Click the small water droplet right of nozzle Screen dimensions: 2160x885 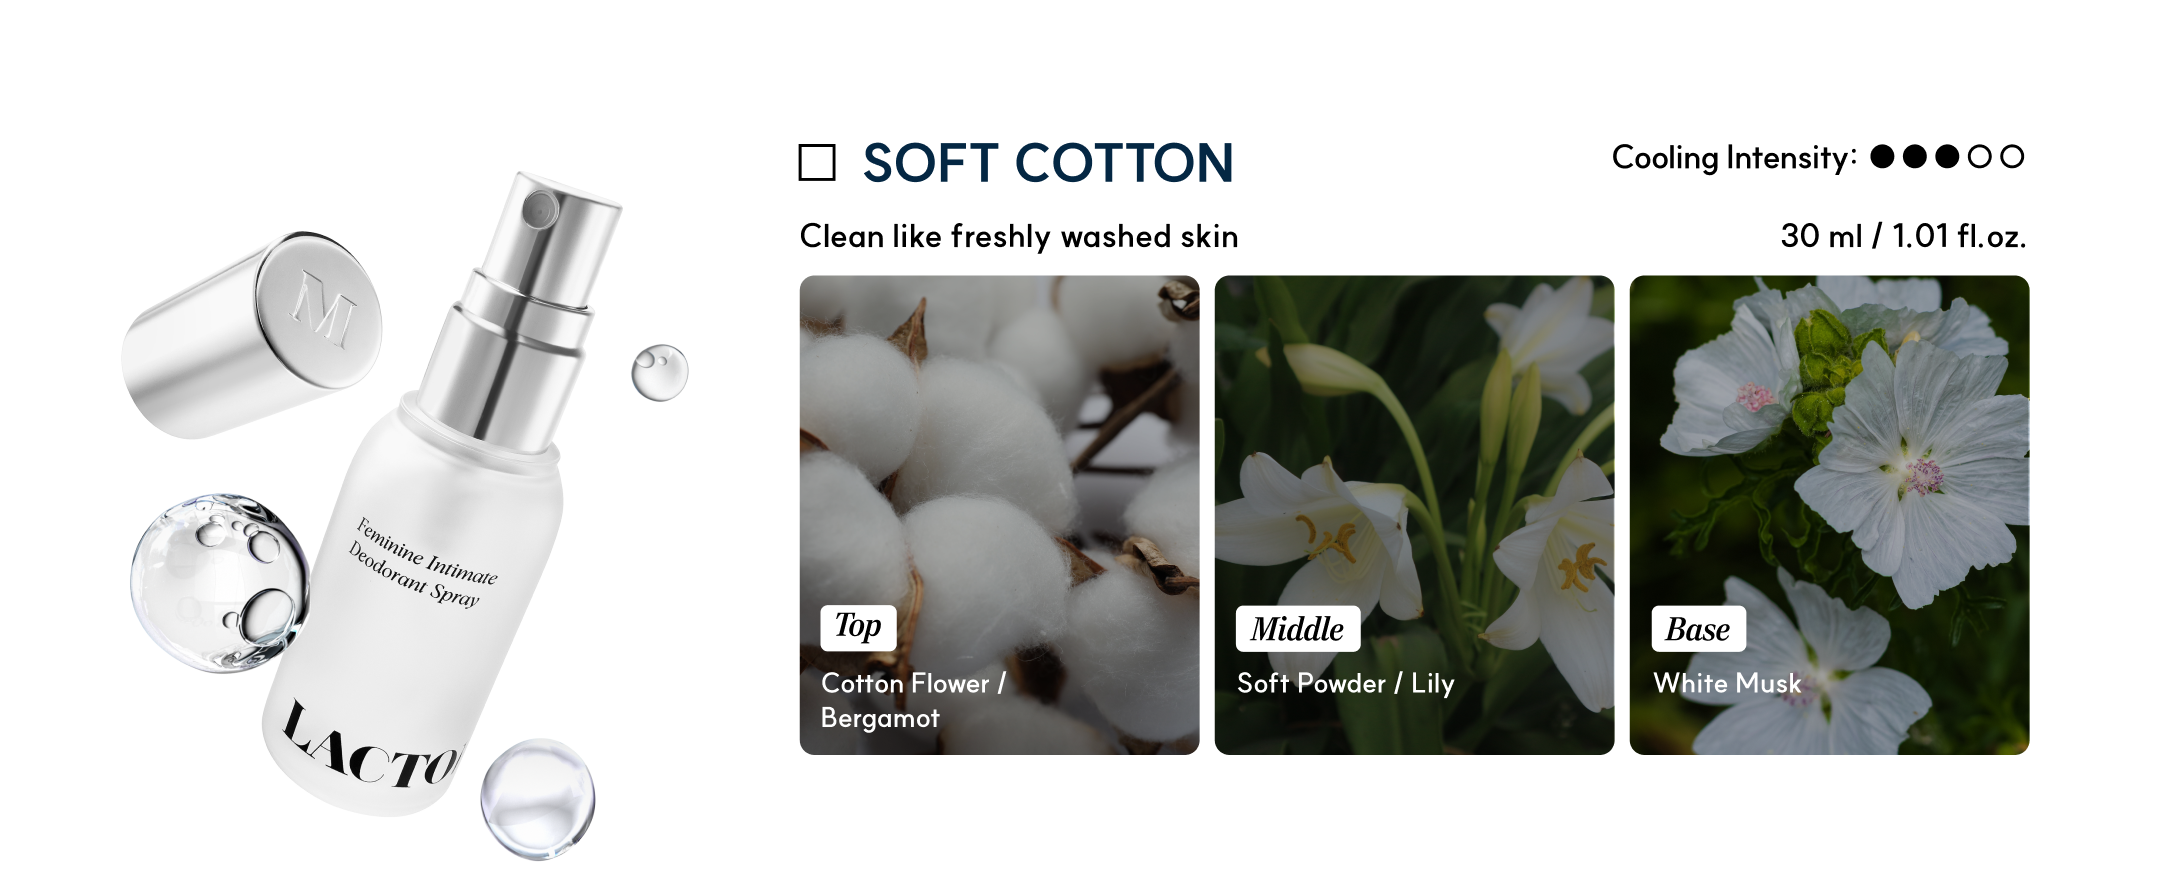pos(660,372)
